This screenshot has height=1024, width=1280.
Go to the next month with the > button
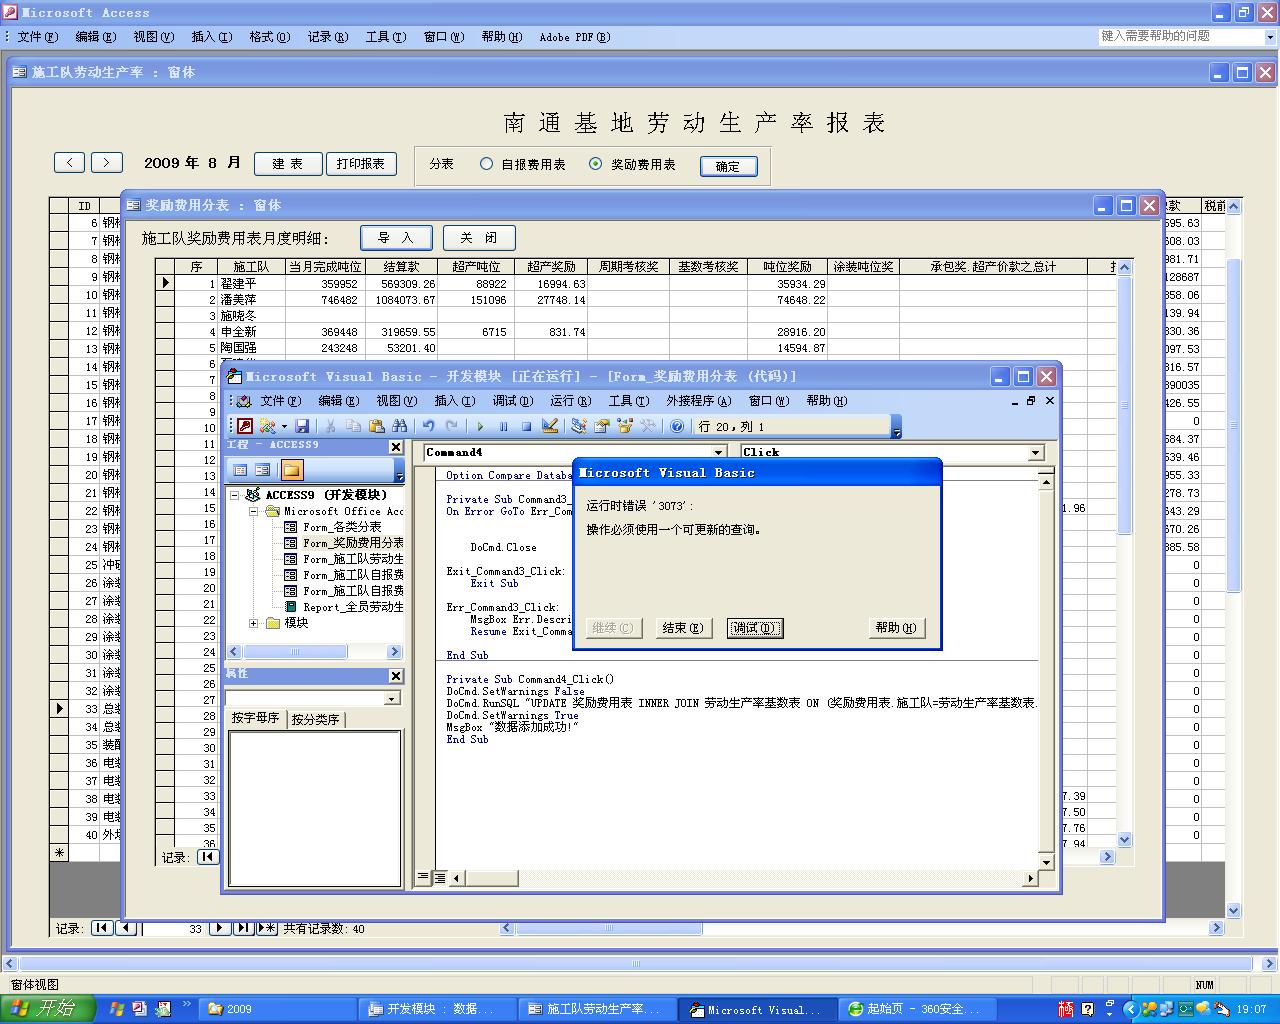pyautogui.click(x=107, y=163)
